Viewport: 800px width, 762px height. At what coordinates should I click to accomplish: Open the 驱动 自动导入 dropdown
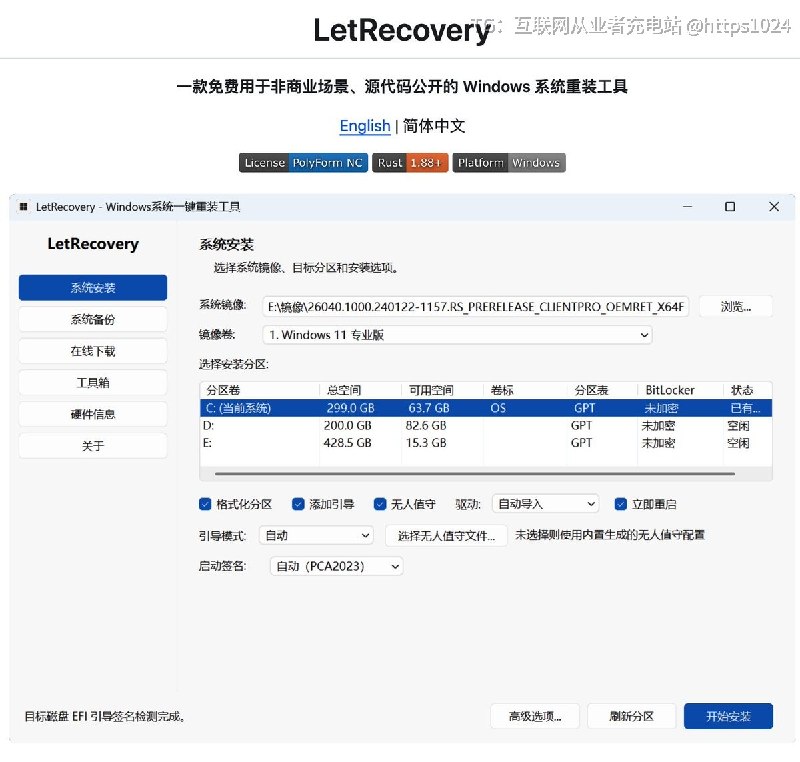(545, 504)
